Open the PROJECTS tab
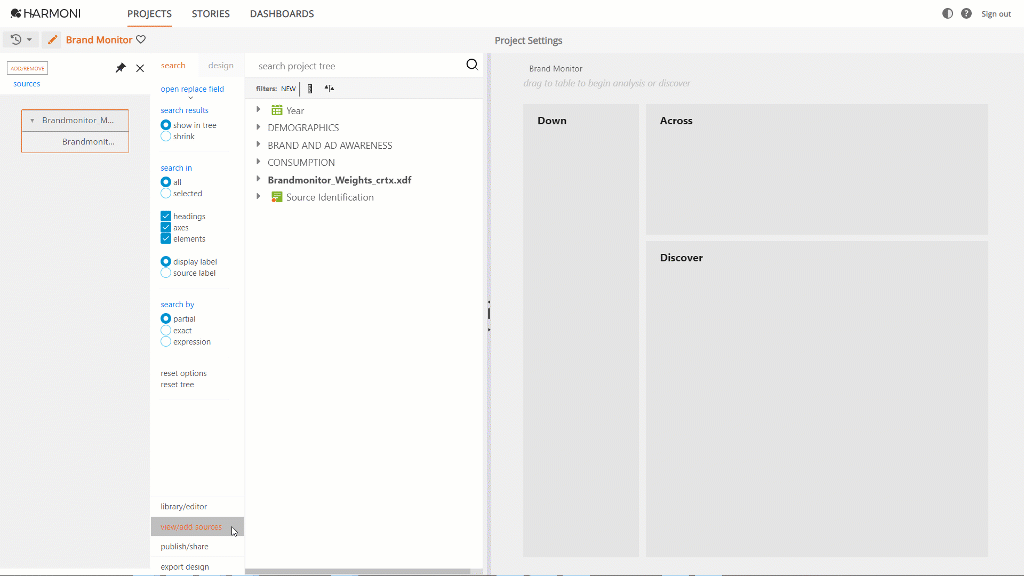The height and width of the screenshot is (576, 1024). tap(150, 14)
